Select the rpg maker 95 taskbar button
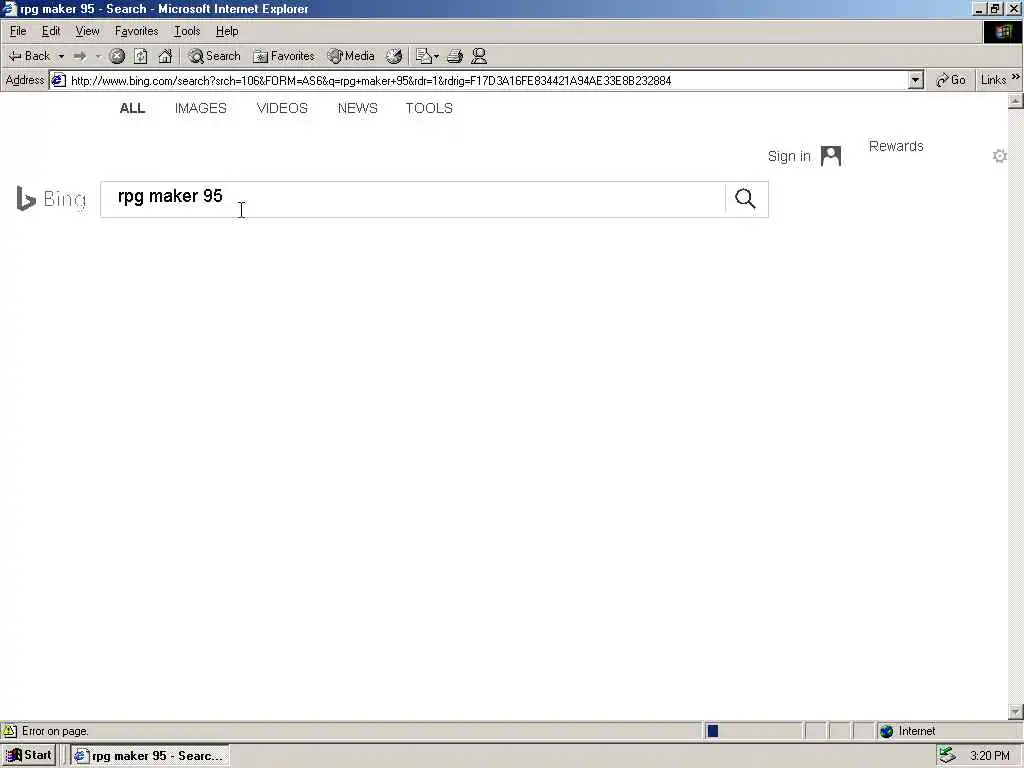This screenshot has height=768, width=1024. (x=150, y=756)
